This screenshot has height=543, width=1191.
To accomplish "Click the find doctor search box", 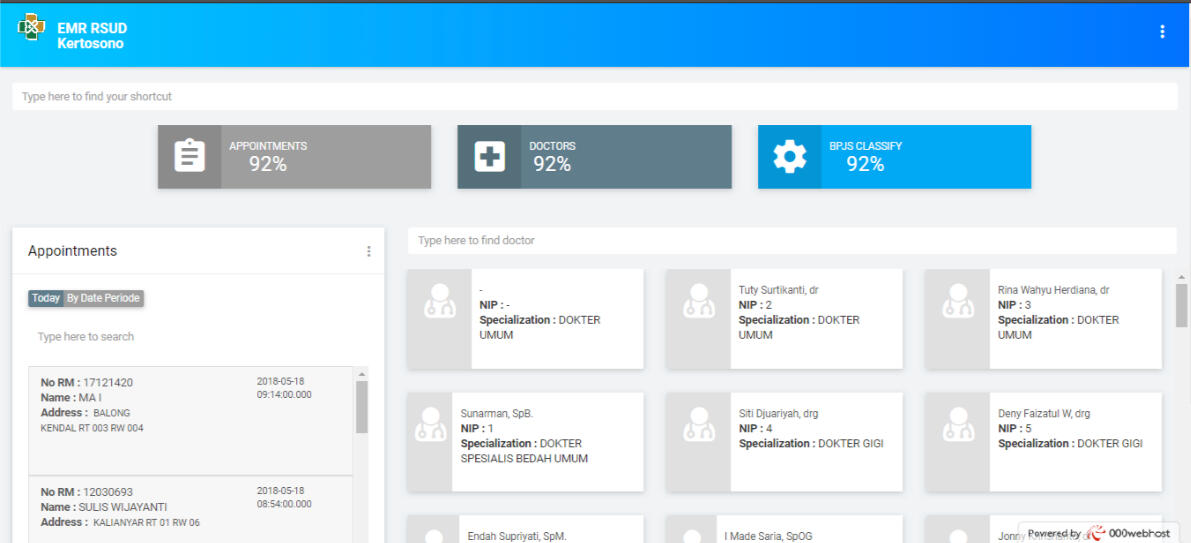I will point(791,241).
